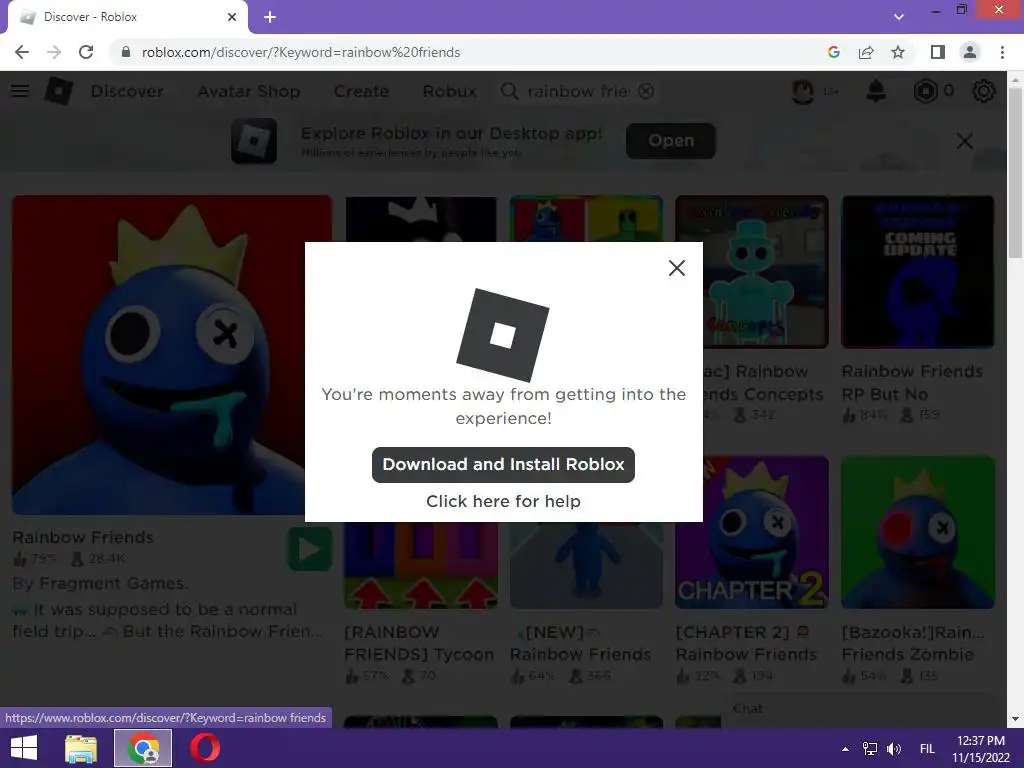Image resolution: width=1024 pixels, height=768 pixels.
Task: Show hidden system tray icons
Action: (x=845, y=749)
